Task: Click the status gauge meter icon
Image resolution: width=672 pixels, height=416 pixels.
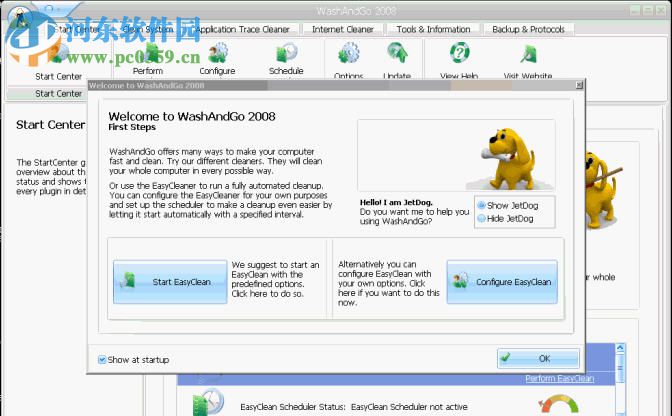Action: point(558,405)
